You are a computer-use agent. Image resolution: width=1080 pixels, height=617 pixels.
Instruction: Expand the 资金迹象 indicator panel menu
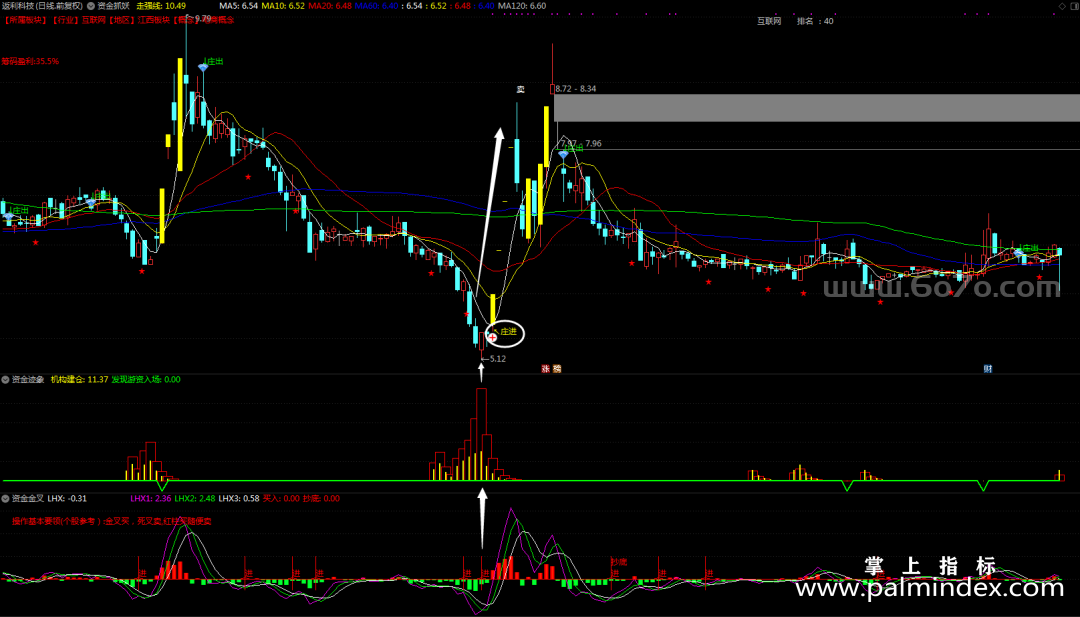(x=6, y=379)
